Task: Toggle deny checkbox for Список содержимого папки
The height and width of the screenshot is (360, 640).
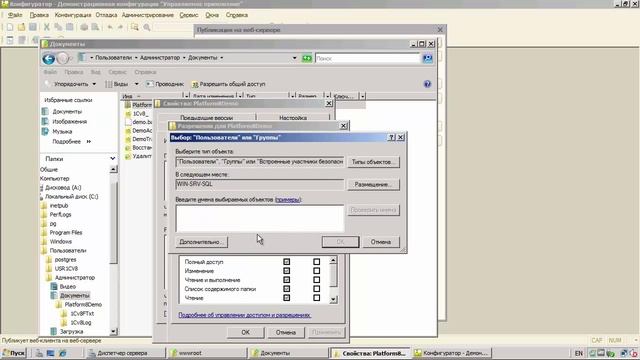Action: pyautogui.click(x=316, y=289)
